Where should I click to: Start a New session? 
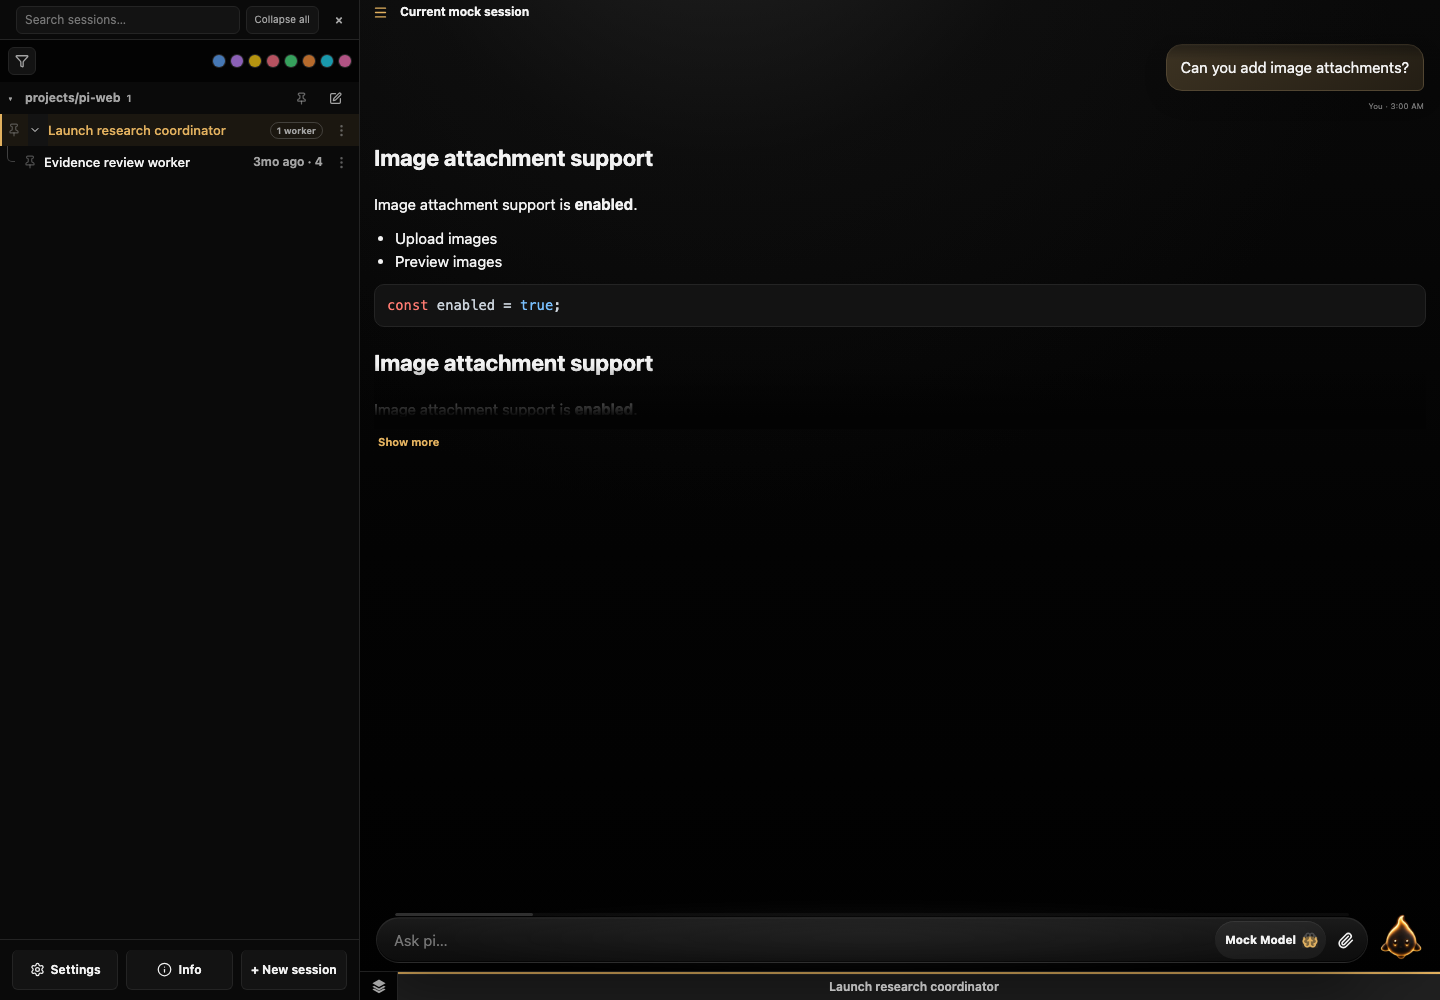[294, 970]
